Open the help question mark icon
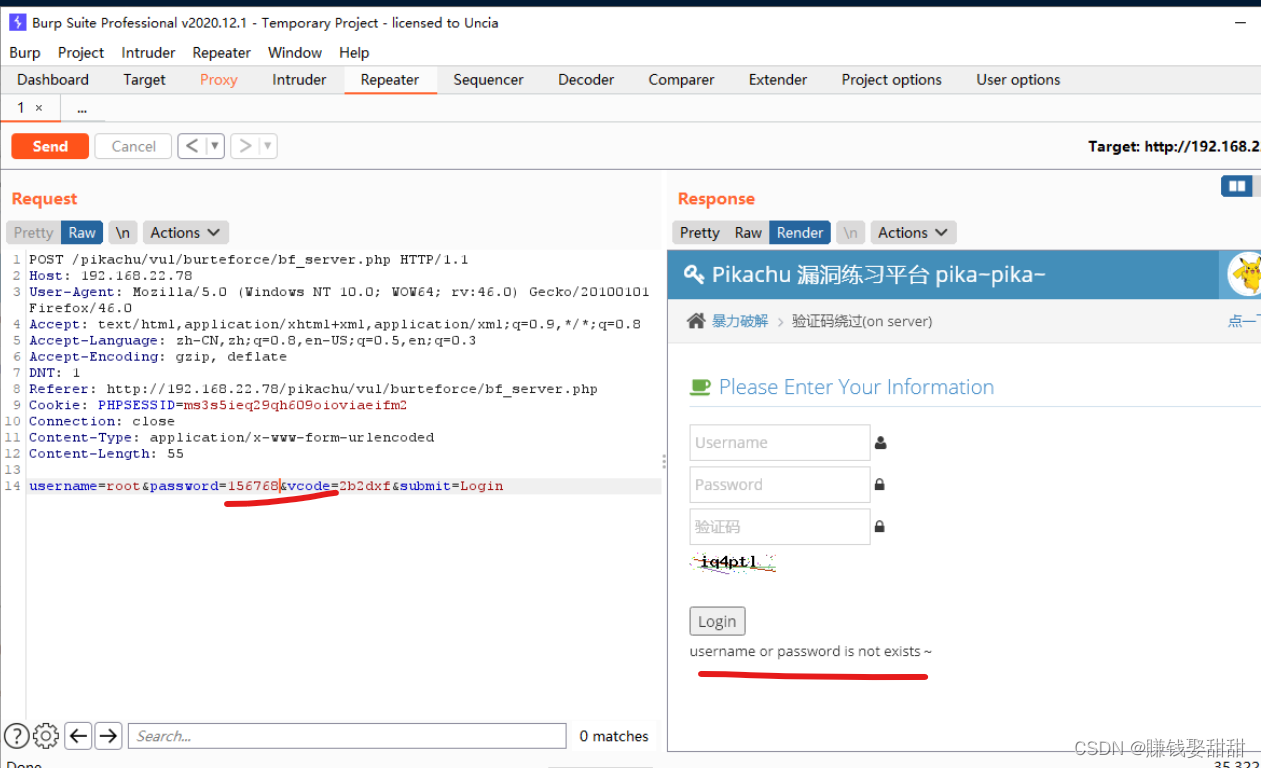 tap(16, 736)
